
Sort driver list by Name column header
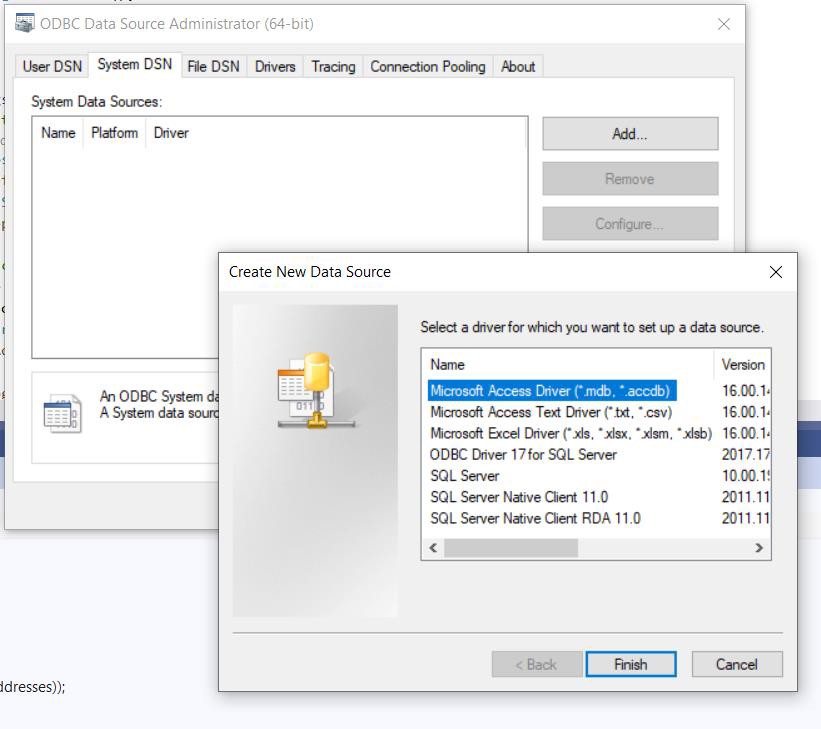click(x=448, y=365)
